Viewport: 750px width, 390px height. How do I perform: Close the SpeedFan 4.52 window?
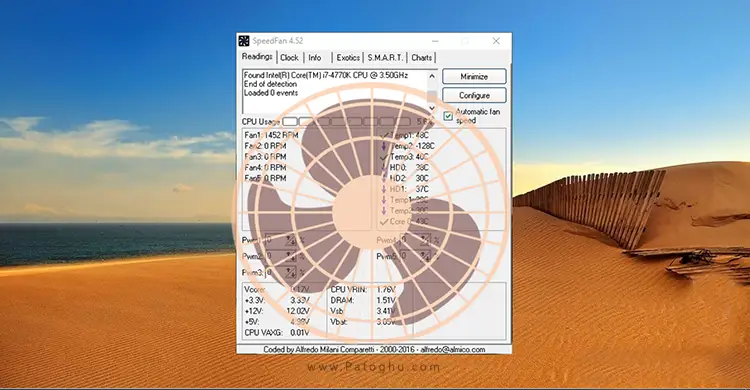(496, 41)
